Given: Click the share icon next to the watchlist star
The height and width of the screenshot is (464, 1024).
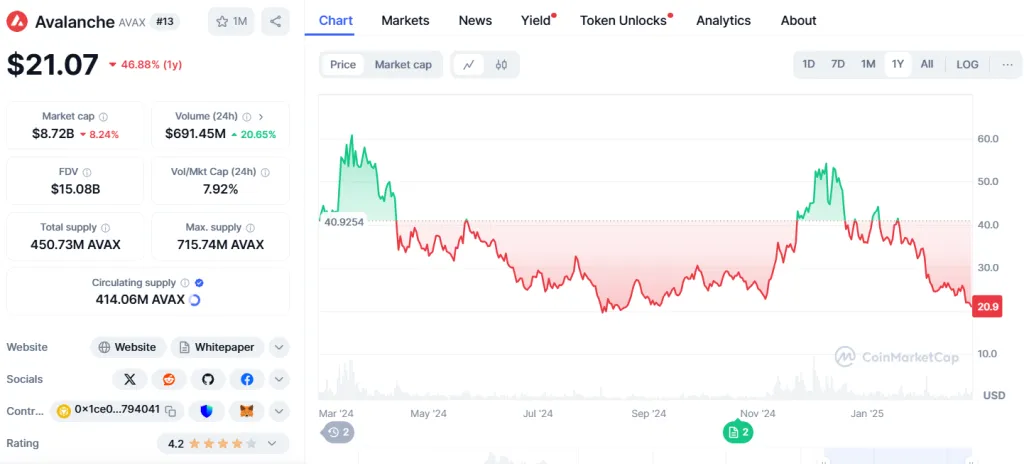Looking at the screenshot, I should (275, 21).
